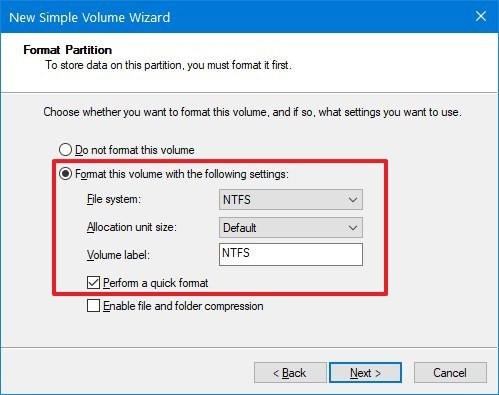Viewport: 499px width, 395px height.
Task: Open the File system NTFS combo box
Action: tap(291, 200)
